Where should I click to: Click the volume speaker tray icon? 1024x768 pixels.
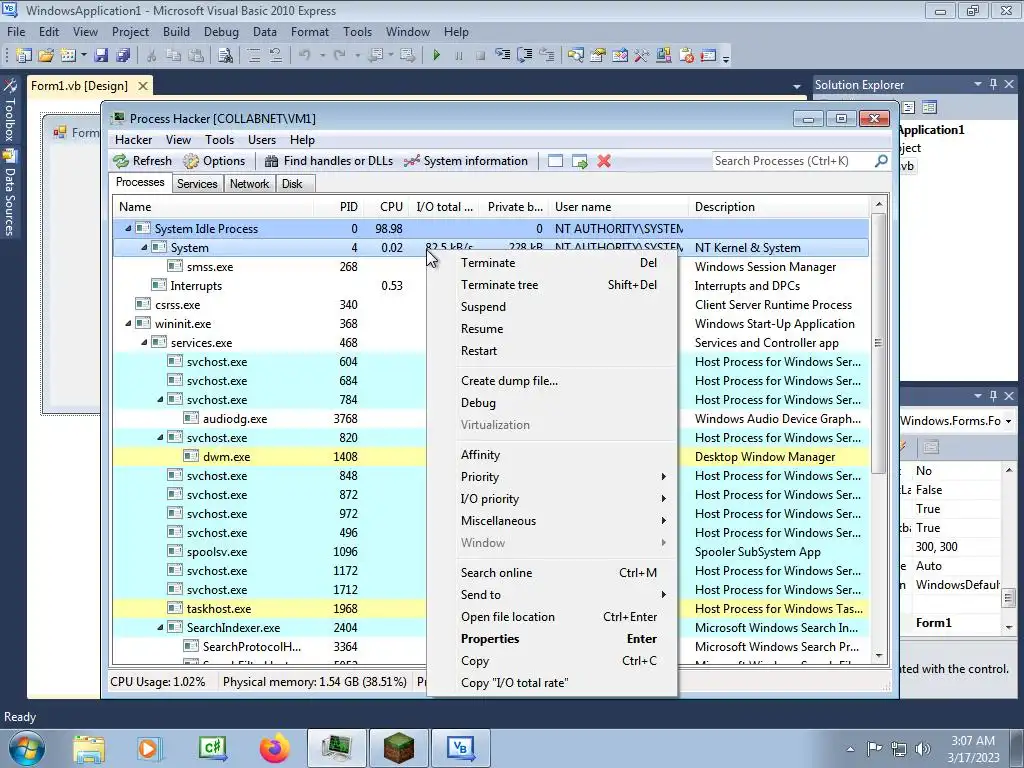tap(922, 749)
